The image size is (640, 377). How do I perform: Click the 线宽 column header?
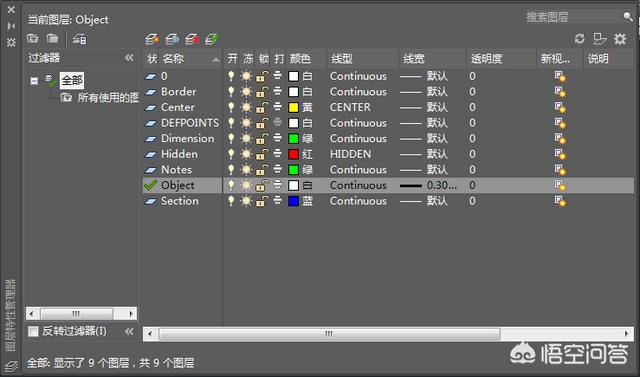(x=413, y=59)
